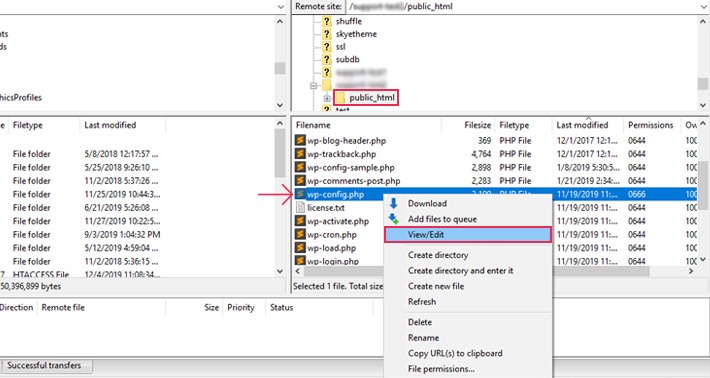
Task: Select the wp-cron.php filename
Action: point(332,234)
